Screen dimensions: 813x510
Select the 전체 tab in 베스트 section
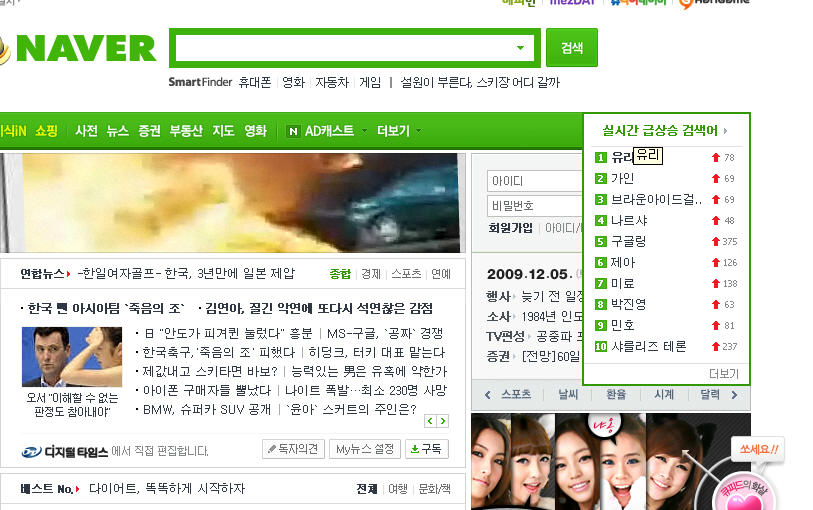(x=367, y=489)
